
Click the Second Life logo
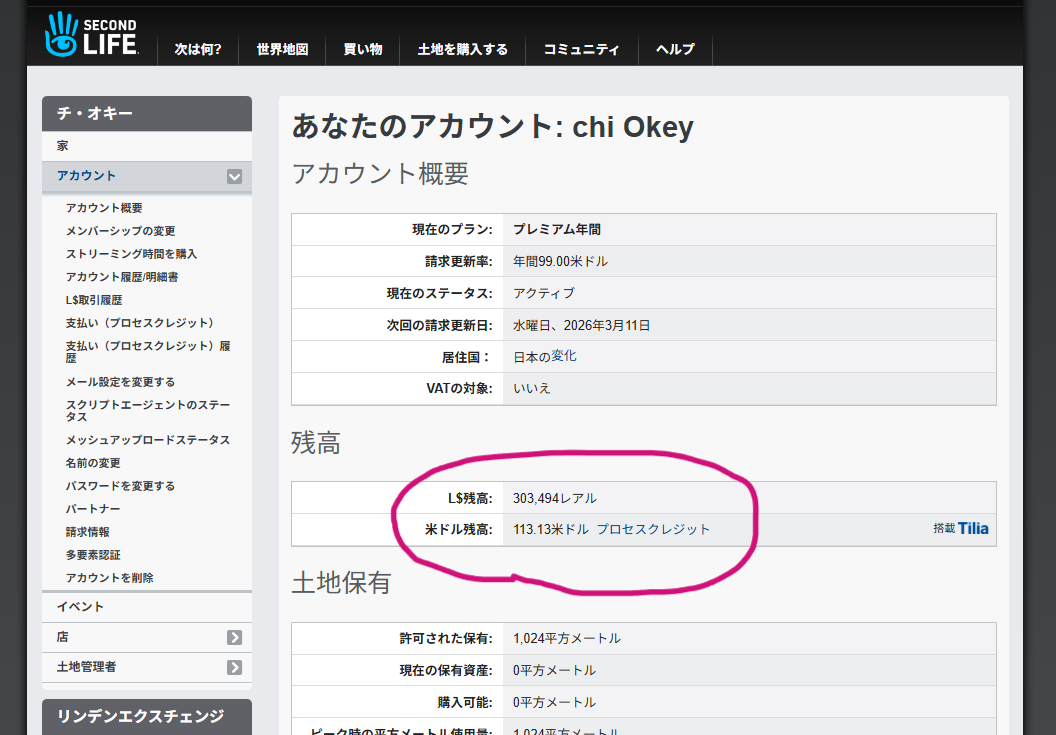click(x=91, y=35)
